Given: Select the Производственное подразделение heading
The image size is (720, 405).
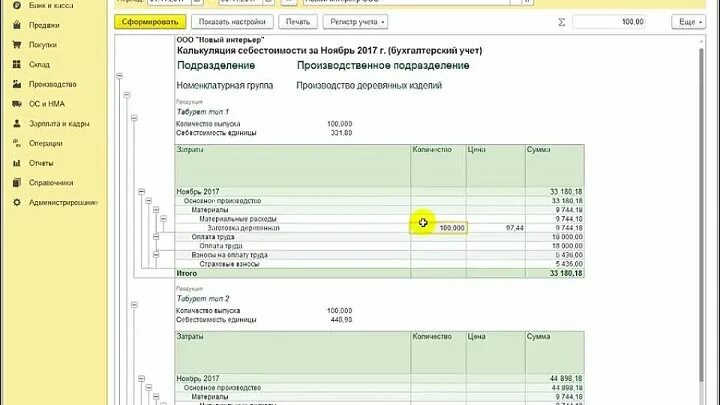Looking at the screenshot, I should [383, 66].
